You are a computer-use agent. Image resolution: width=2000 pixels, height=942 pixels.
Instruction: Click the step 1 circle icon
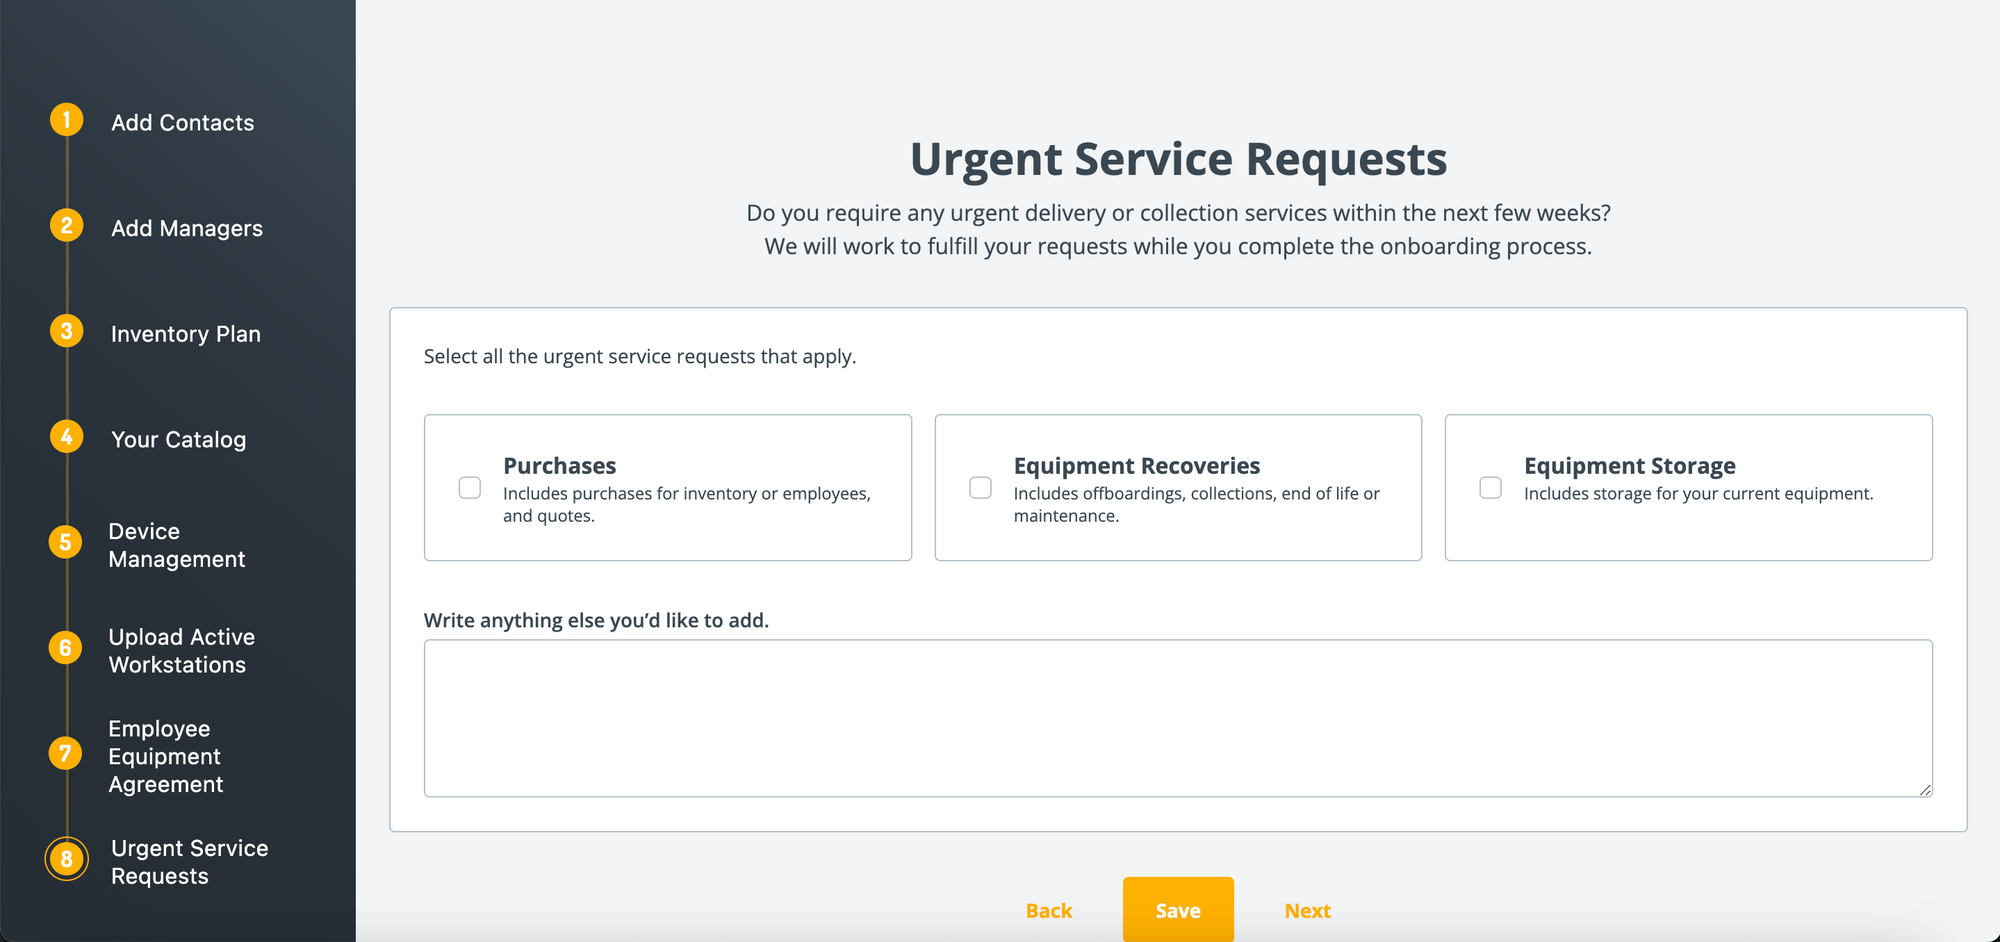coord(66,119)
